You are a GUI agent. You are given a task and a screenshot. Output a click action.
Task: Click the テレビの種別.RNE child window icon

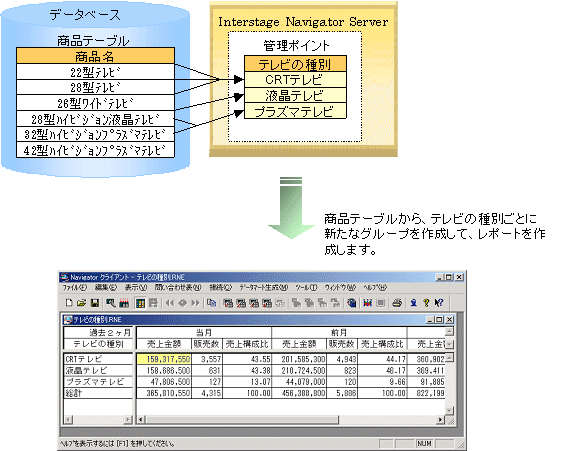[68, 320]
